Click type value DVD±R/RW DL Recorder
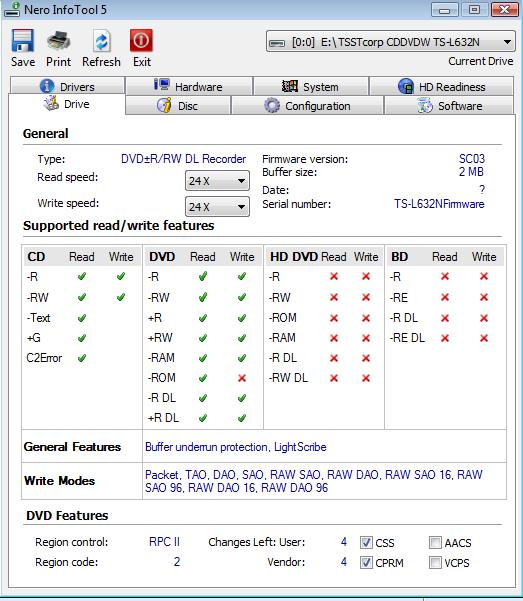 pos(184,159)
